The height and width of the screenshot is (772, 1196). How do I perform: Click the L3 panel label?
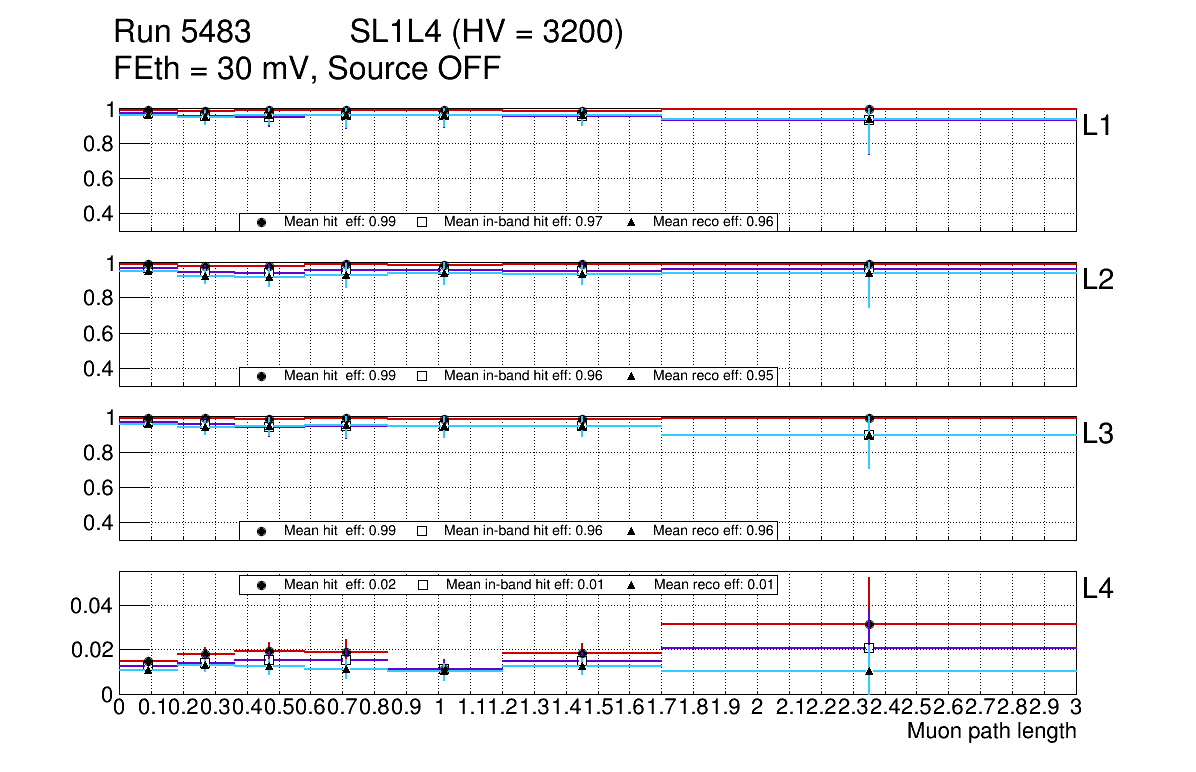[x=1098, y=434]
